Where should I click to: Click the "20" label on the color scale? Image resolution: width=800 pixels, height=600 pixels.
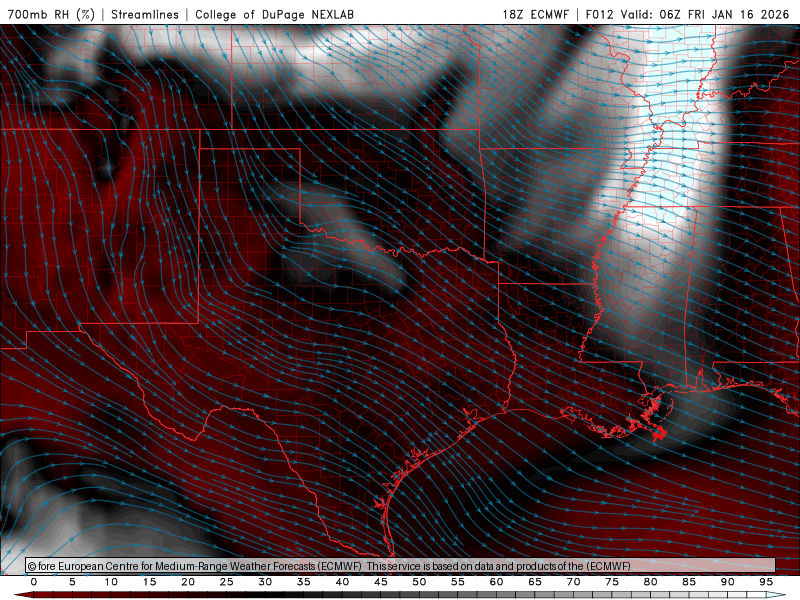[188, 582]
